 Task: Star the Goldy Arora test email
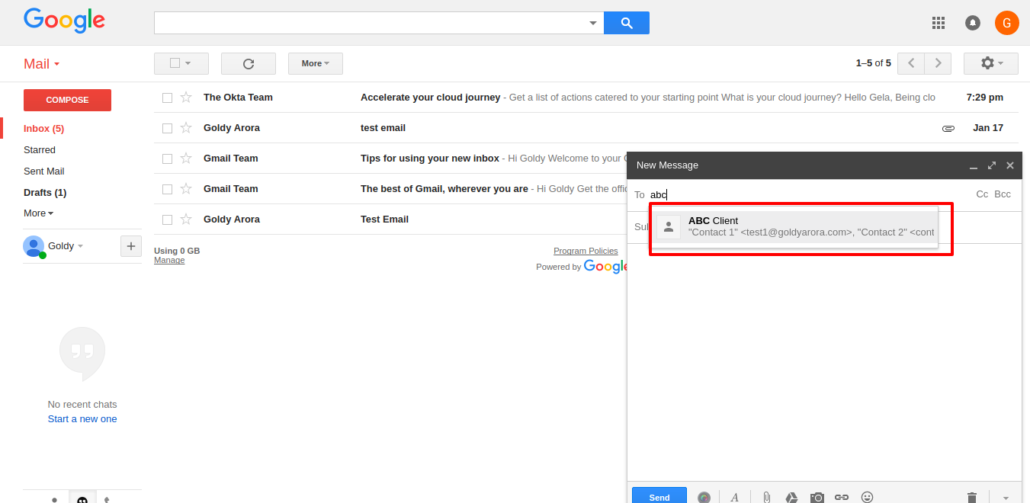pyautogui.click(x=186, y=128)
